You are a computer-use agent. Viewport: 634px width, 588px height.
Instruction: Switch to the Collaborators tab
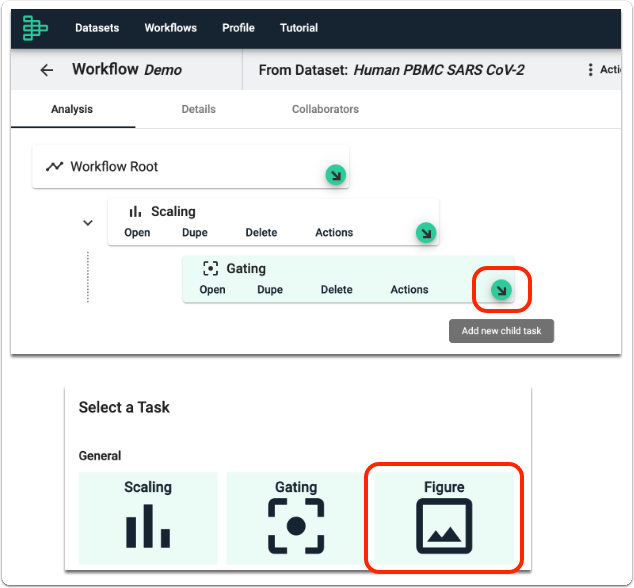325,109
